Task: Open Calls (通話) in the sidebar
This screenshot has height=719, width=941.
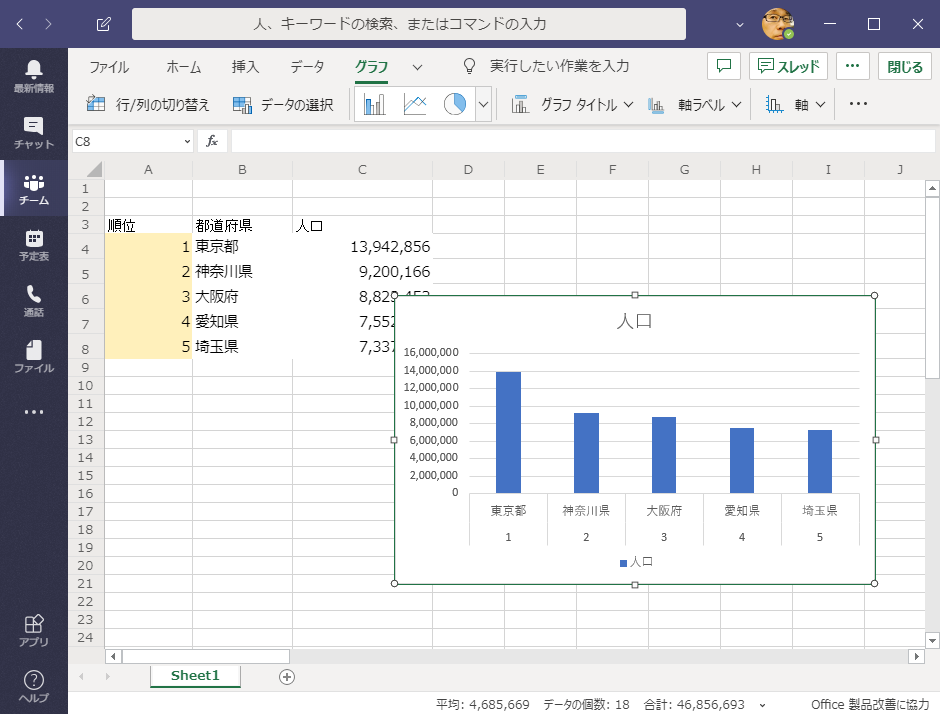Action: tap(34, 300)
